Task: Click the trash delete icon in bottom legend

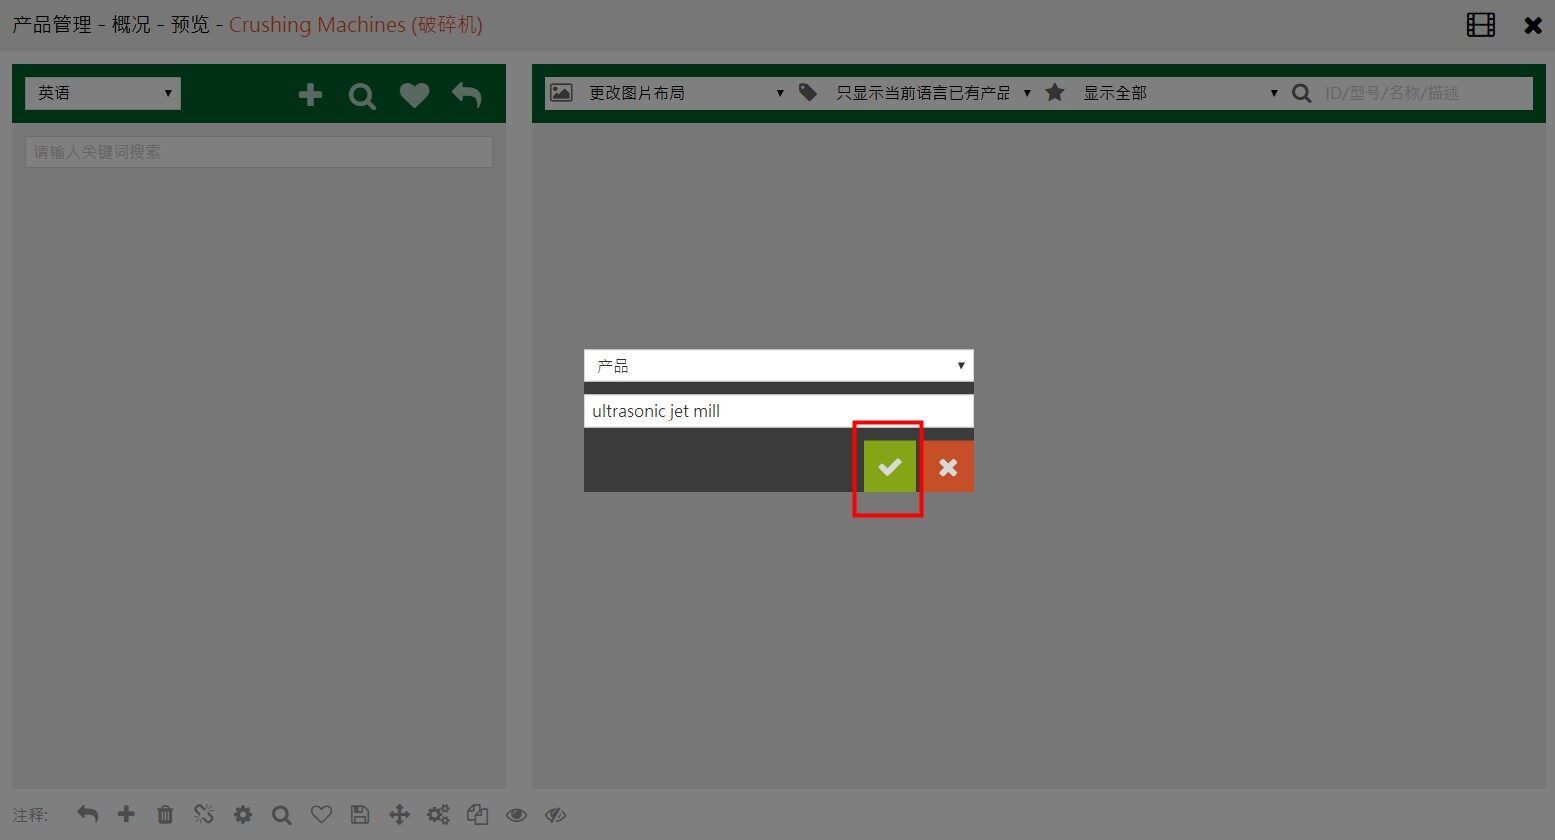Action: pyautogui.click(x=165, y=815)
